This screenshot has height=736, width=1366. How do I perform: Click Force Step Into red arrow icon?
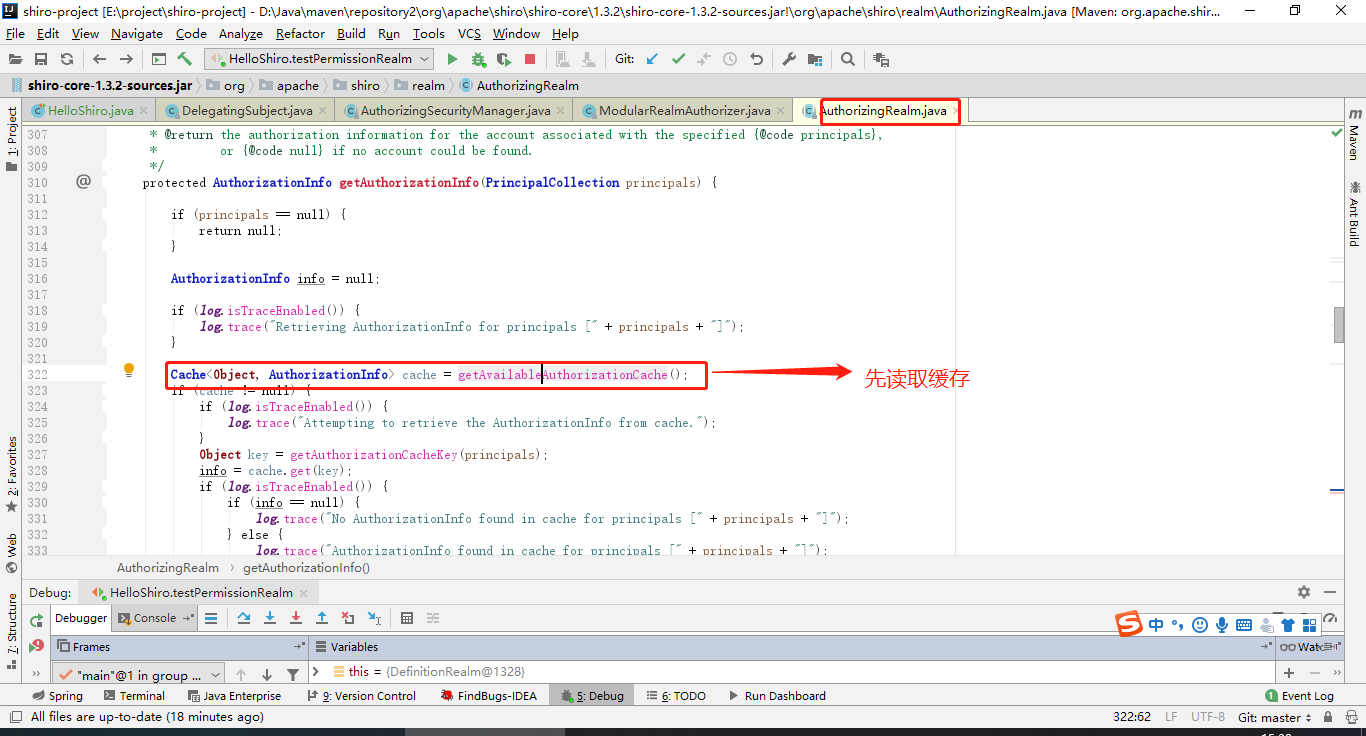click(x=296, y=618)
